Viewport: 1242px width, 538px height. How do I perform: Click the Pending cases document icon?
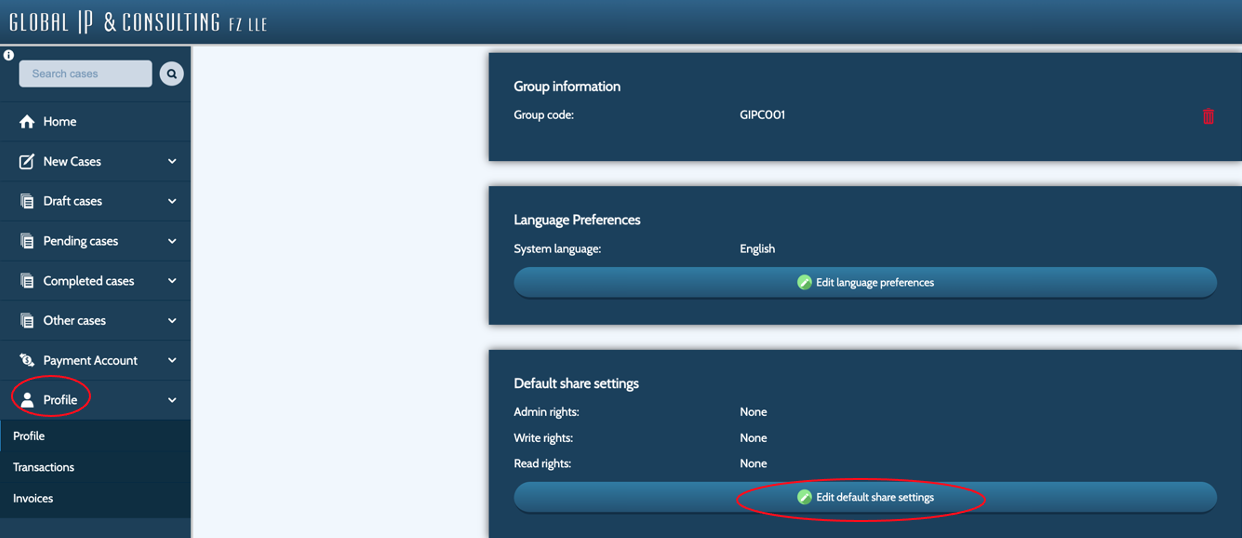(27, 241)
